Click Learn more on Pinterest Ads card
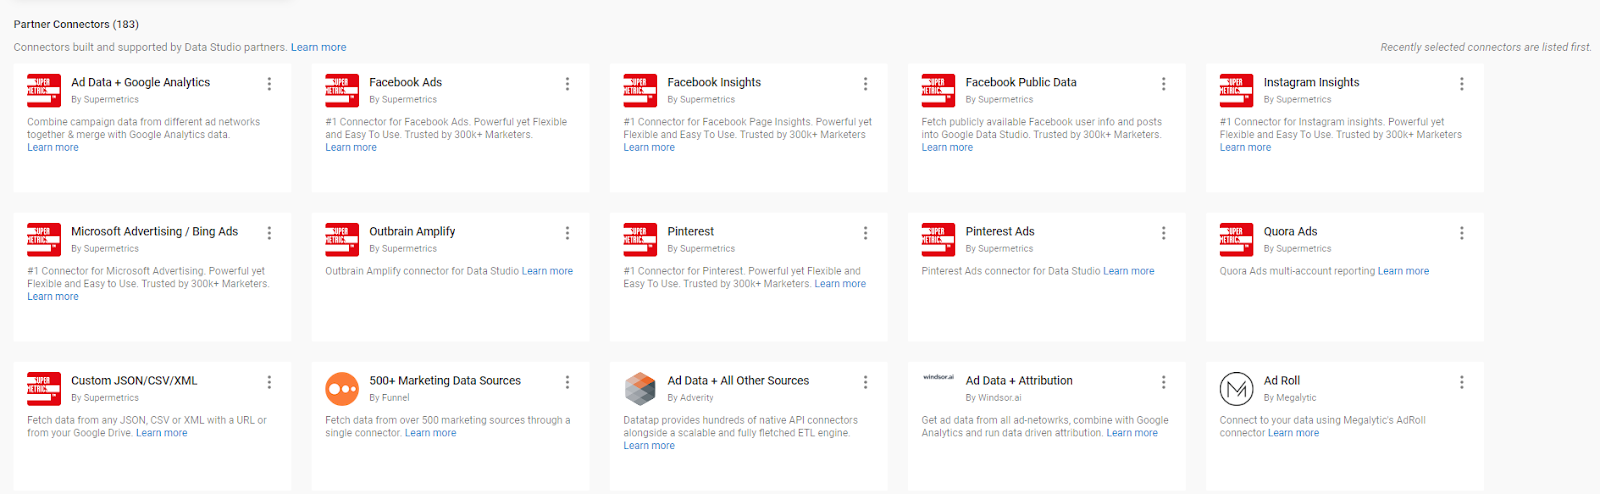This screenshot has width=1600, height=494. tap(1128, 271)
